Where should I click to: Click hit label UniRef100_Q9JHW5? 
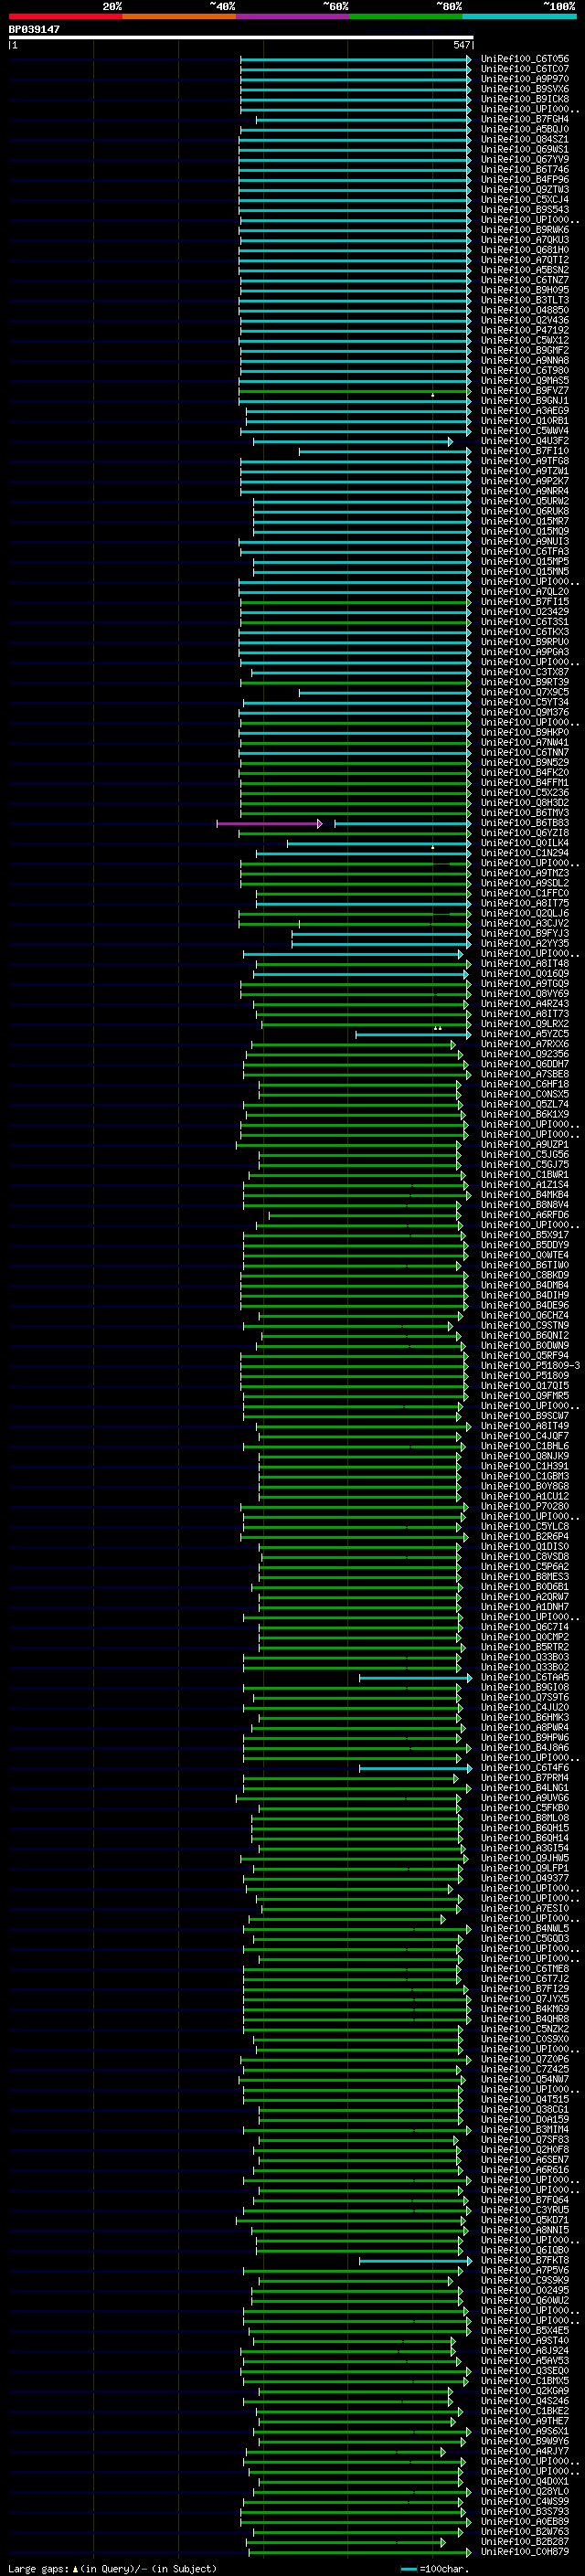pos(524,1858)
